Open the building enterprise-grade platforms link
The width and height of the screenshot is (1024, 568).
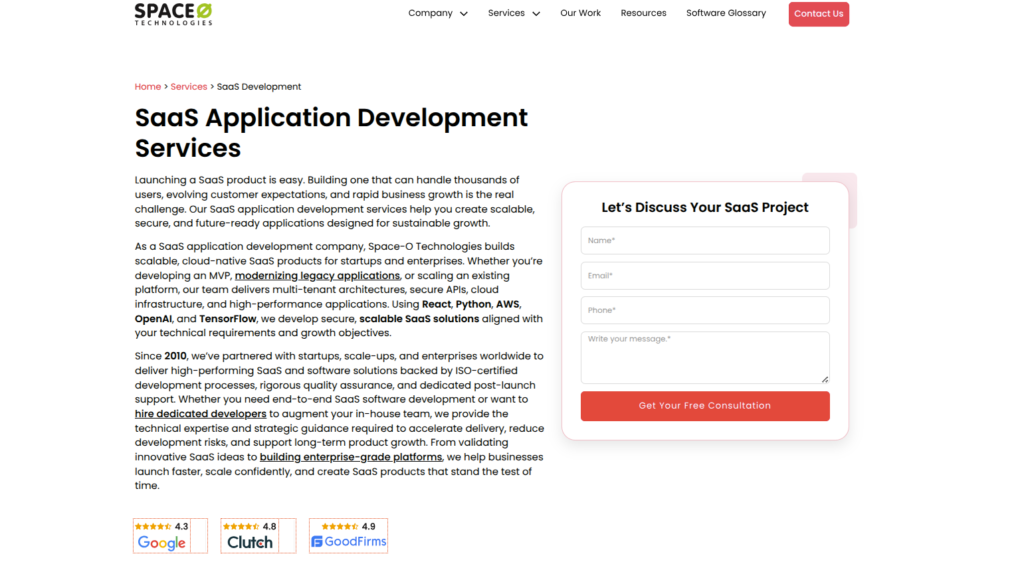point(351,457)
